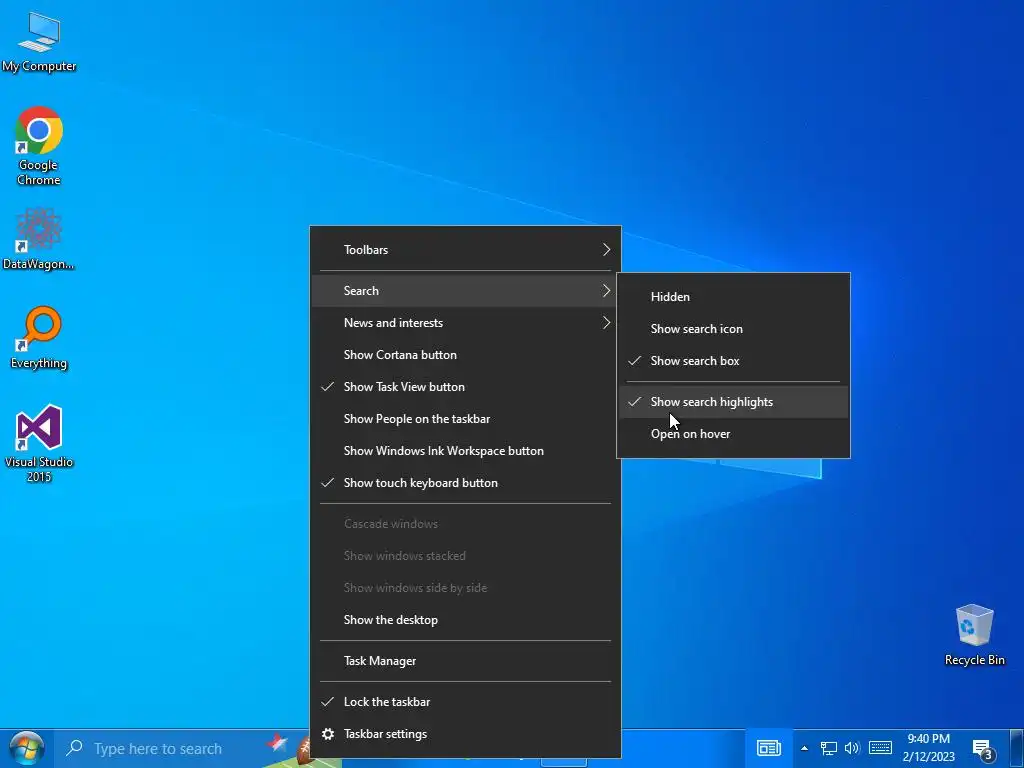Click the taskbar search magnifier icon
The width and height of the screenshot is (1024, 768).
point(74,747)
